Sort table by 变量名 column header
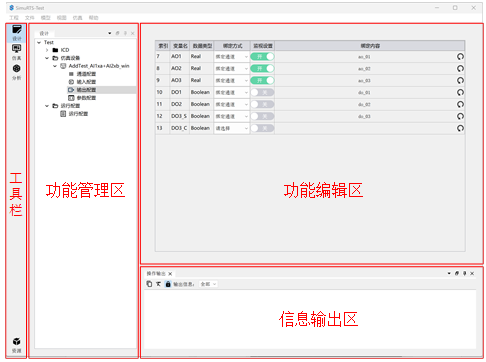The image size is (486, 362). (x=180, y=46)
